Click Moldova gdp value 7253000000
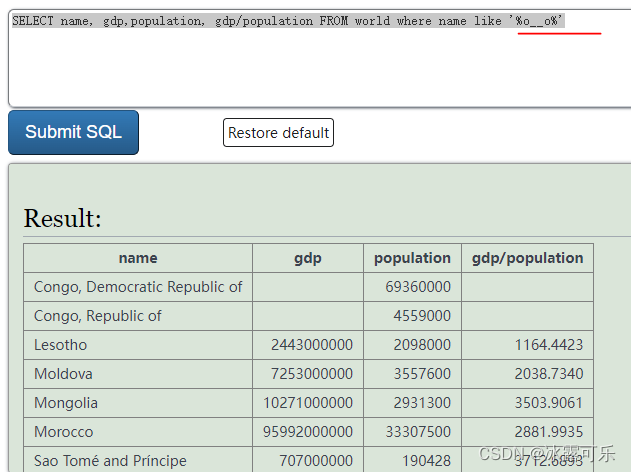Viewport: 631px width, 472px height. point(312,374)
